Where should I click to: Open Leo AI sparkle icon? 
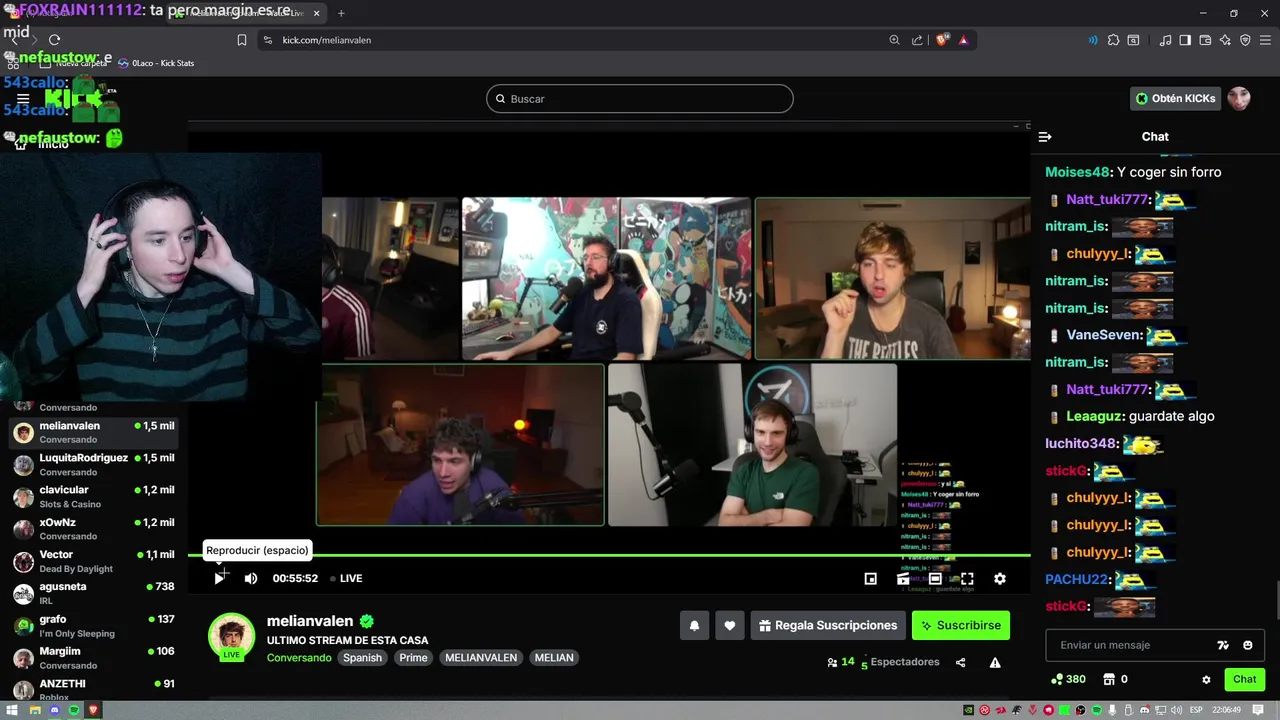(x=1225, y=40)
